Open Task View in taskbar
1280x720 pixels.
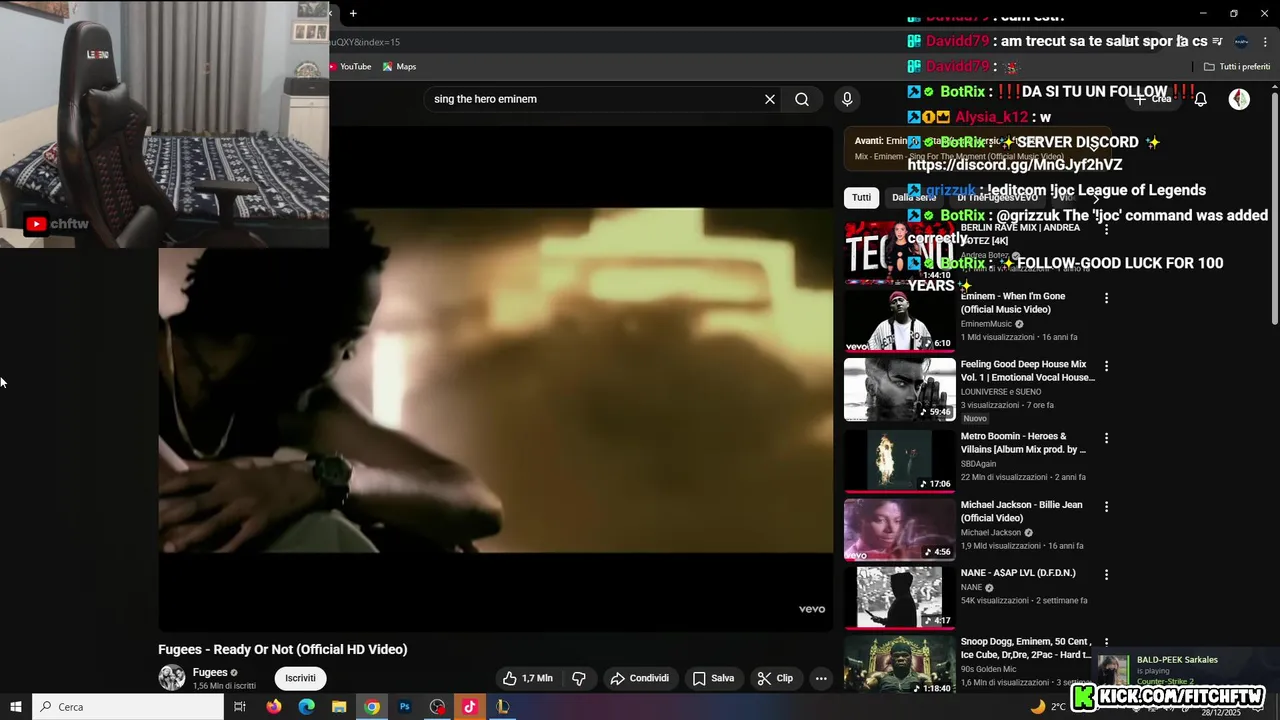click(240, 707)
